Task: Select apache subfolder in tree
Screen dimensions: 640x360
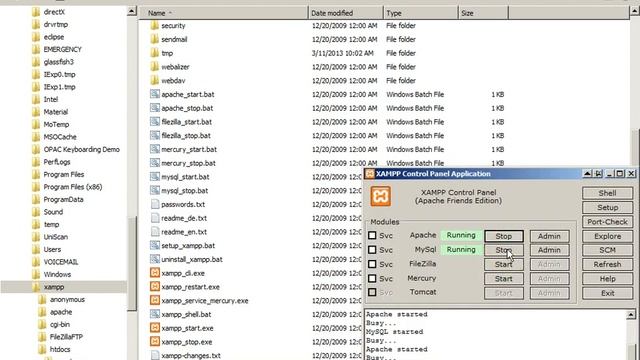Action: [61, 312]
